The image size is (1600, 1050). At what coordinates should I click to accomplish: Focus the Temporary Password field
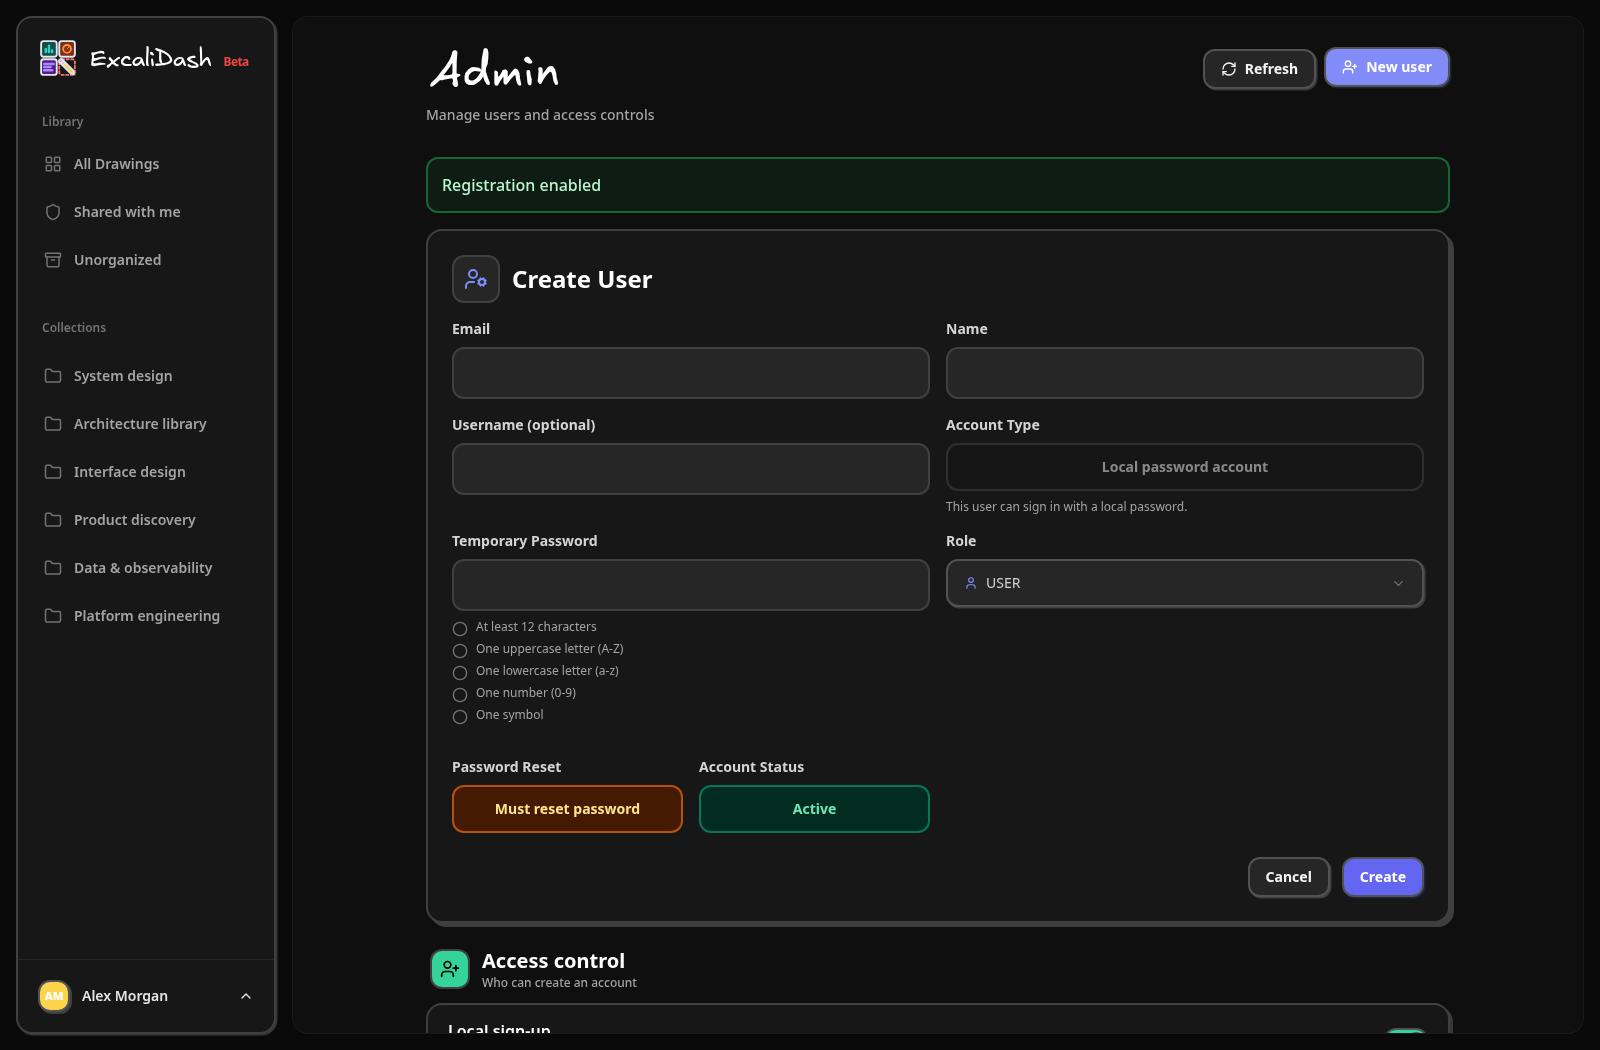click(x=691, y=585)
